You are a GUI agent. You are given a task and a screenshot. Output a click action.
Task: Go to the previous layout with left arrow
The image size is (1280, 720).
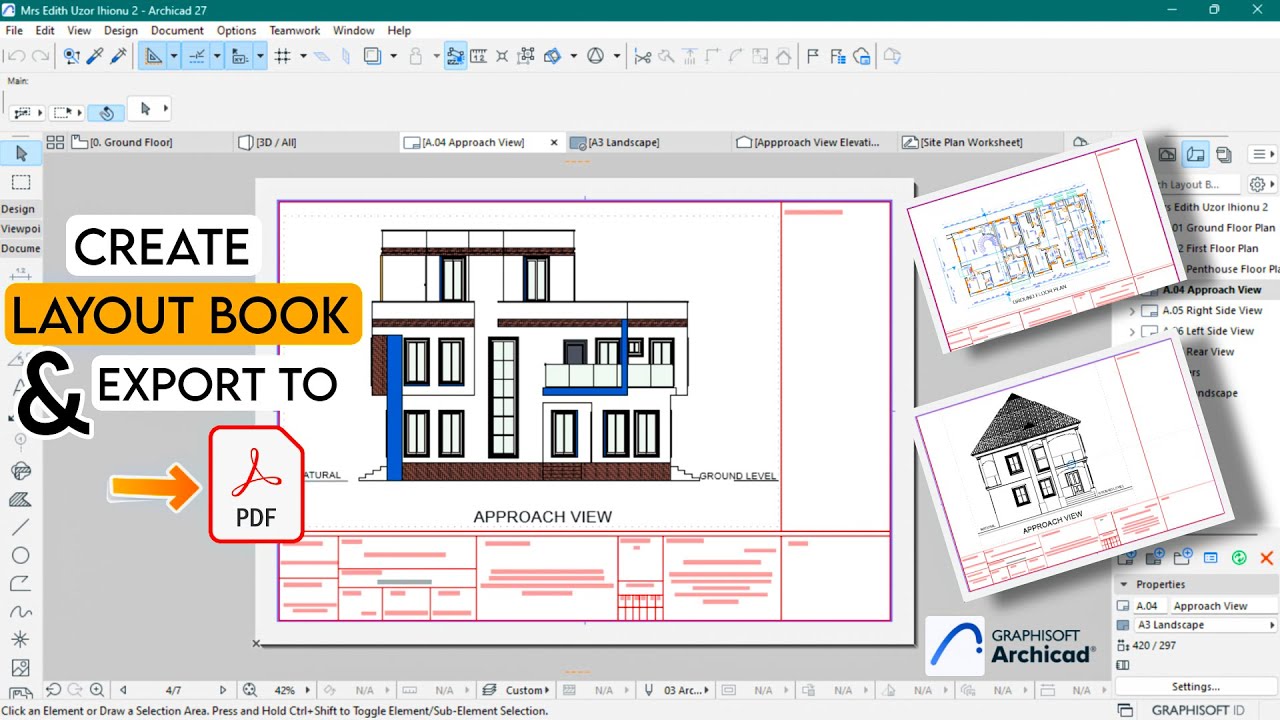point(124,690)
